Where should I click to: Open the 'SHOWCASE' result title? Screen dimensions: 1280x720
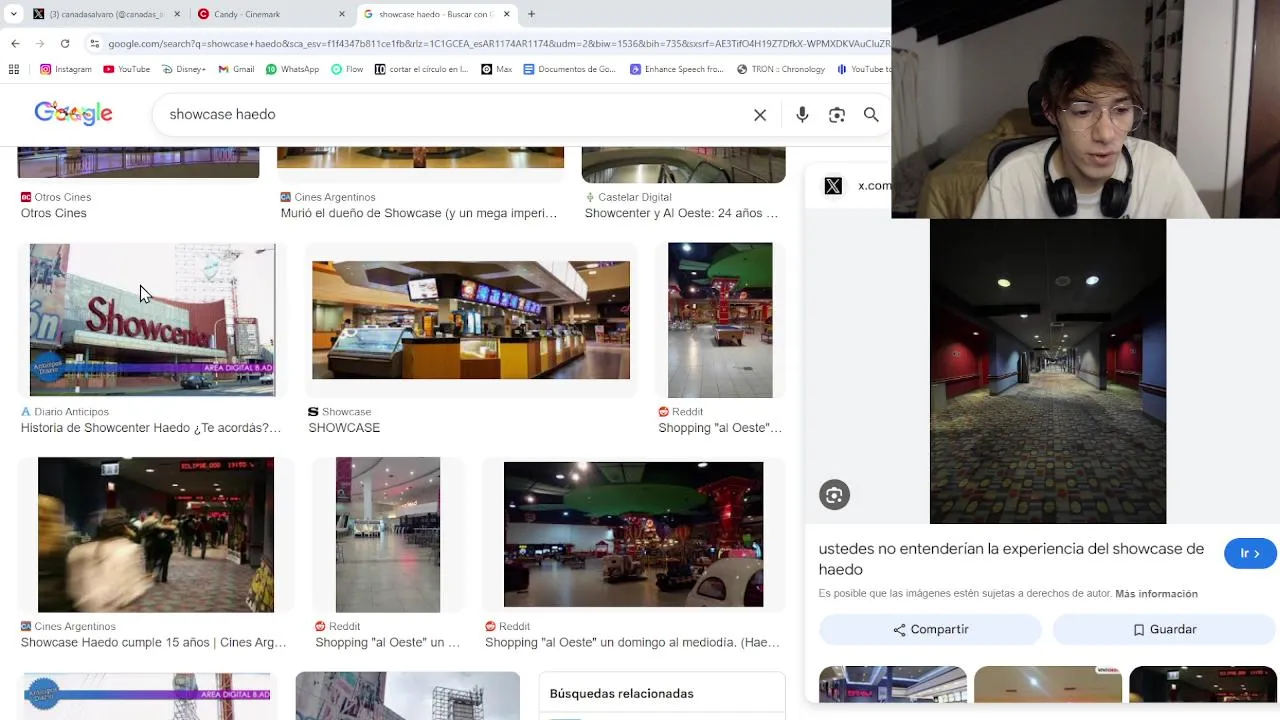pyautogui.click(x=344, y=428)
